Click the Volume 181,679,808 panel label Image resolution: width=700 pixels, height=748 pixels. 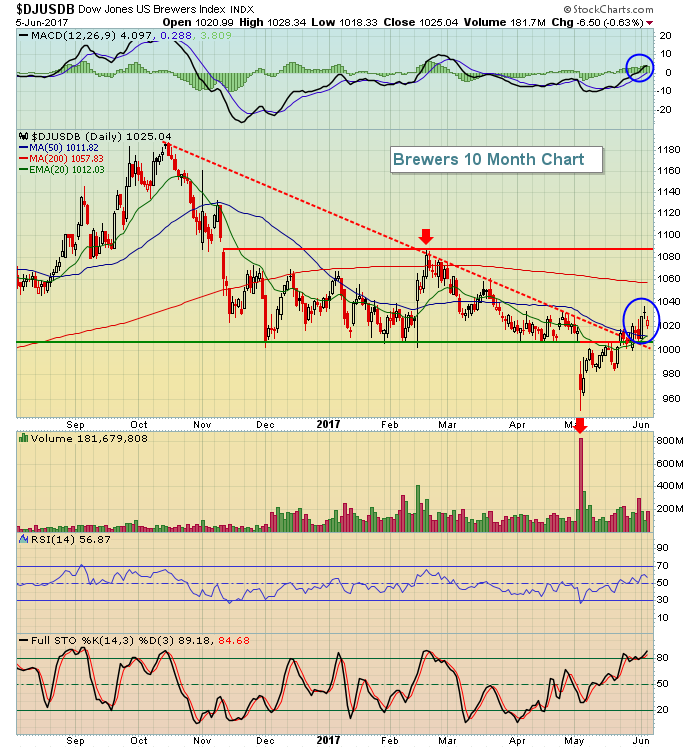tap(89, 438)
